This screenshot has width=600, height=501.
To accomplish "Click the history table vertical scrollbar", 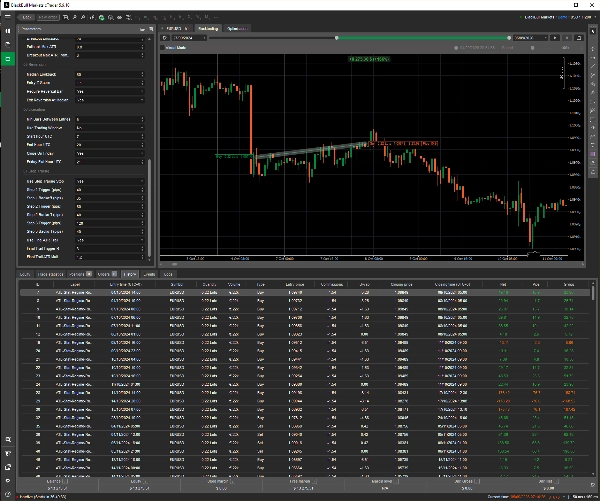I will click(x=593, y=293).
